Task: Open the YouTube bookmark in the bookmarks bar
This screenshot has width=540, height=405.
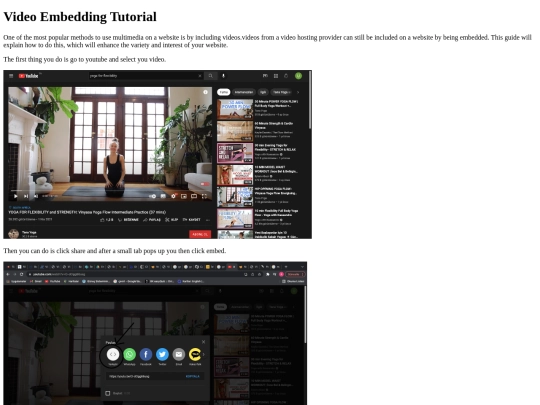Action: [x=53, y=281]
